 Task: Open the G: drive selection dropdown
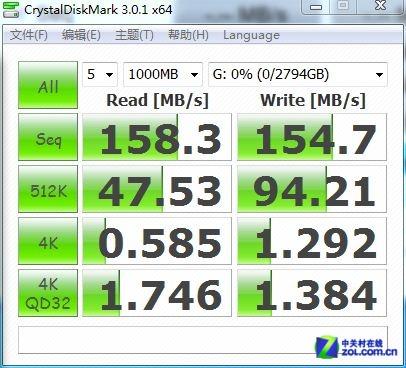[x=298, y=74]
